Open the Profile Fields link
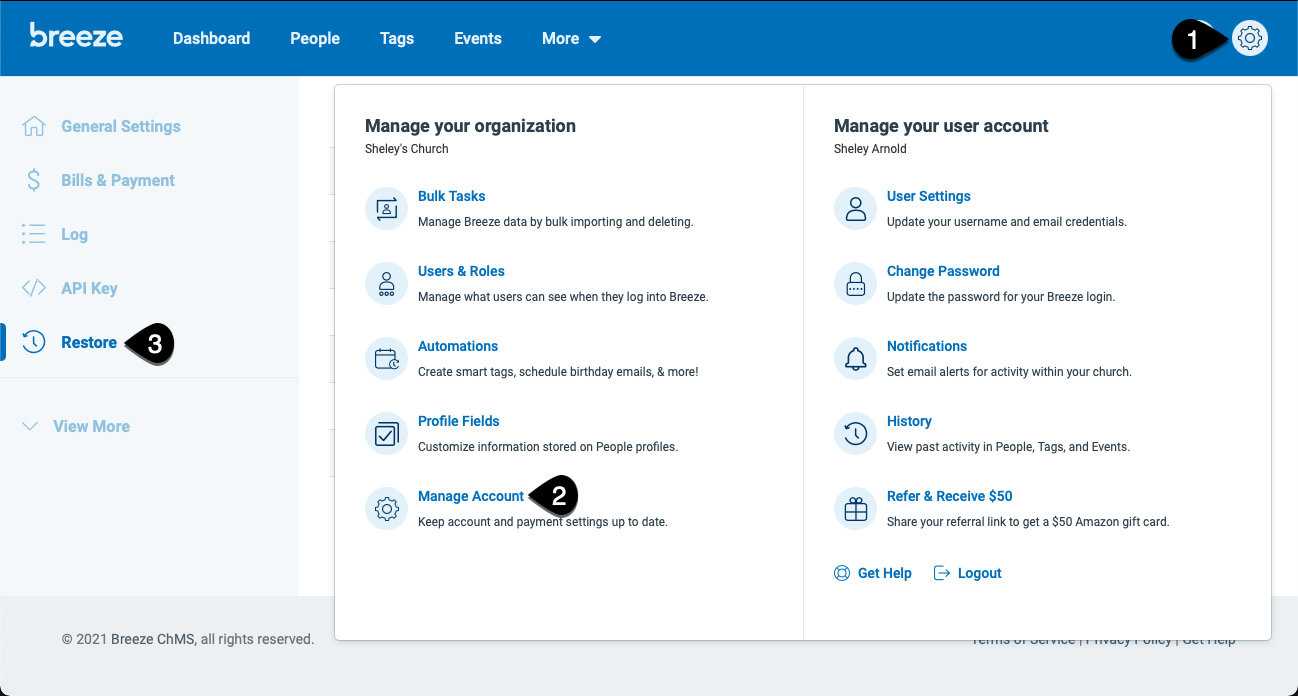Viewport: 1298px width, 696px height. tap(459, 421)
